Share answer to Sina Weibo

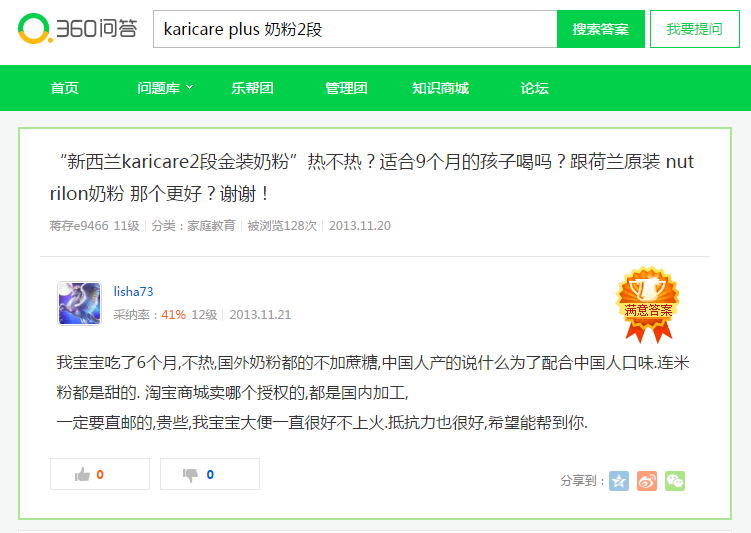(x=647, y=481)
